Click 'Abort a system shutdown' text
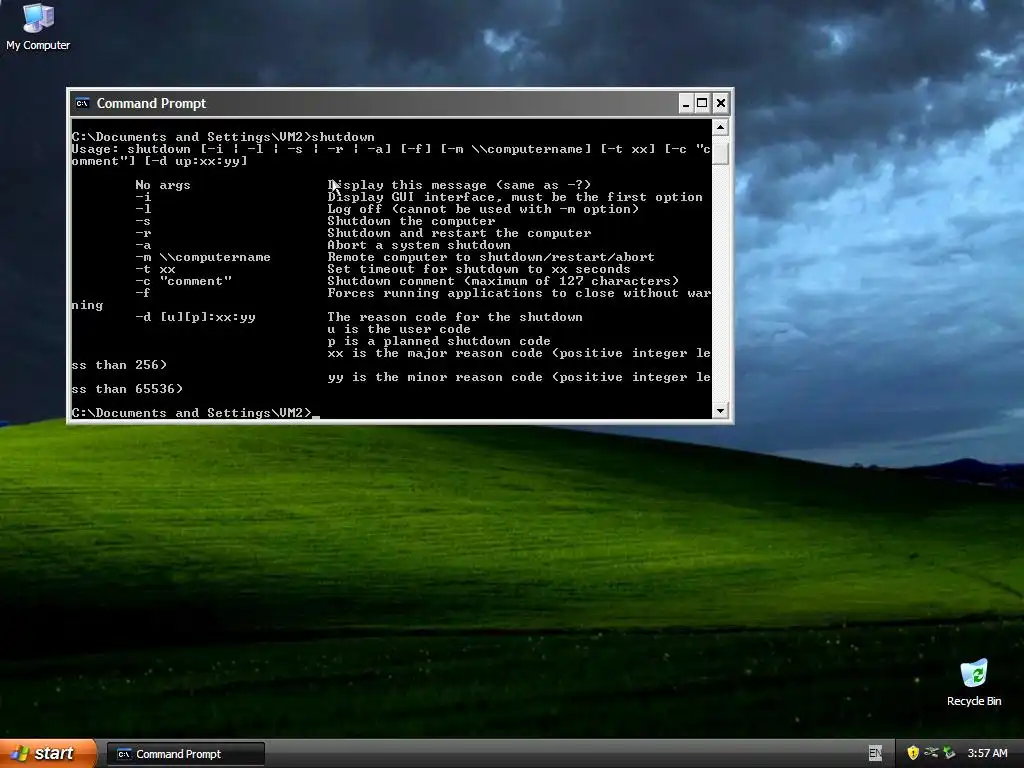The width and height of the screenshot is (1024, 768). click(419, 246)
